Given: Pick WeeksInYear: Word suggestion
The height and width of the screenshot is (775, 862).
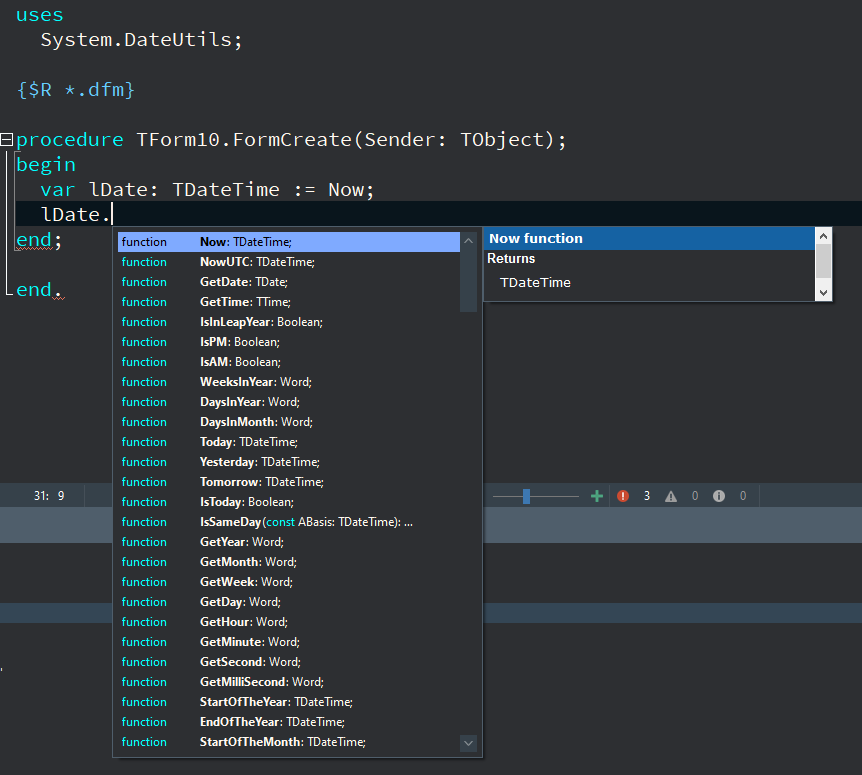Looking at the screenshot, I should (x=289, y=382).
